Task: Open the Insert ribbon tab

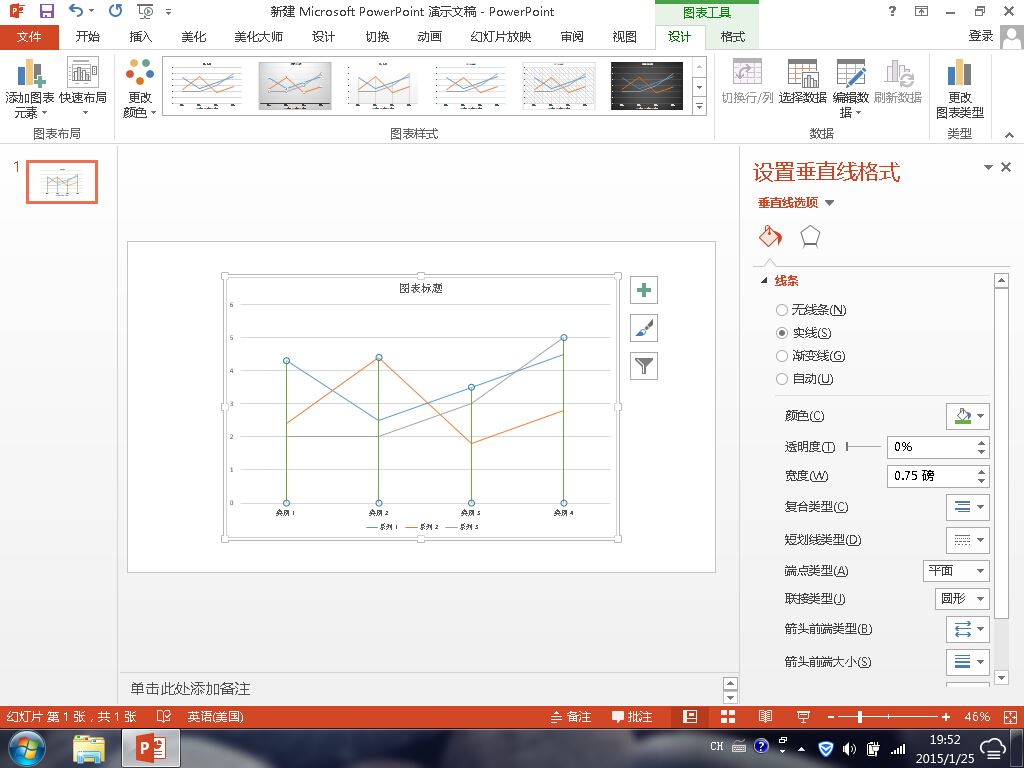Action: pos(140,37)
